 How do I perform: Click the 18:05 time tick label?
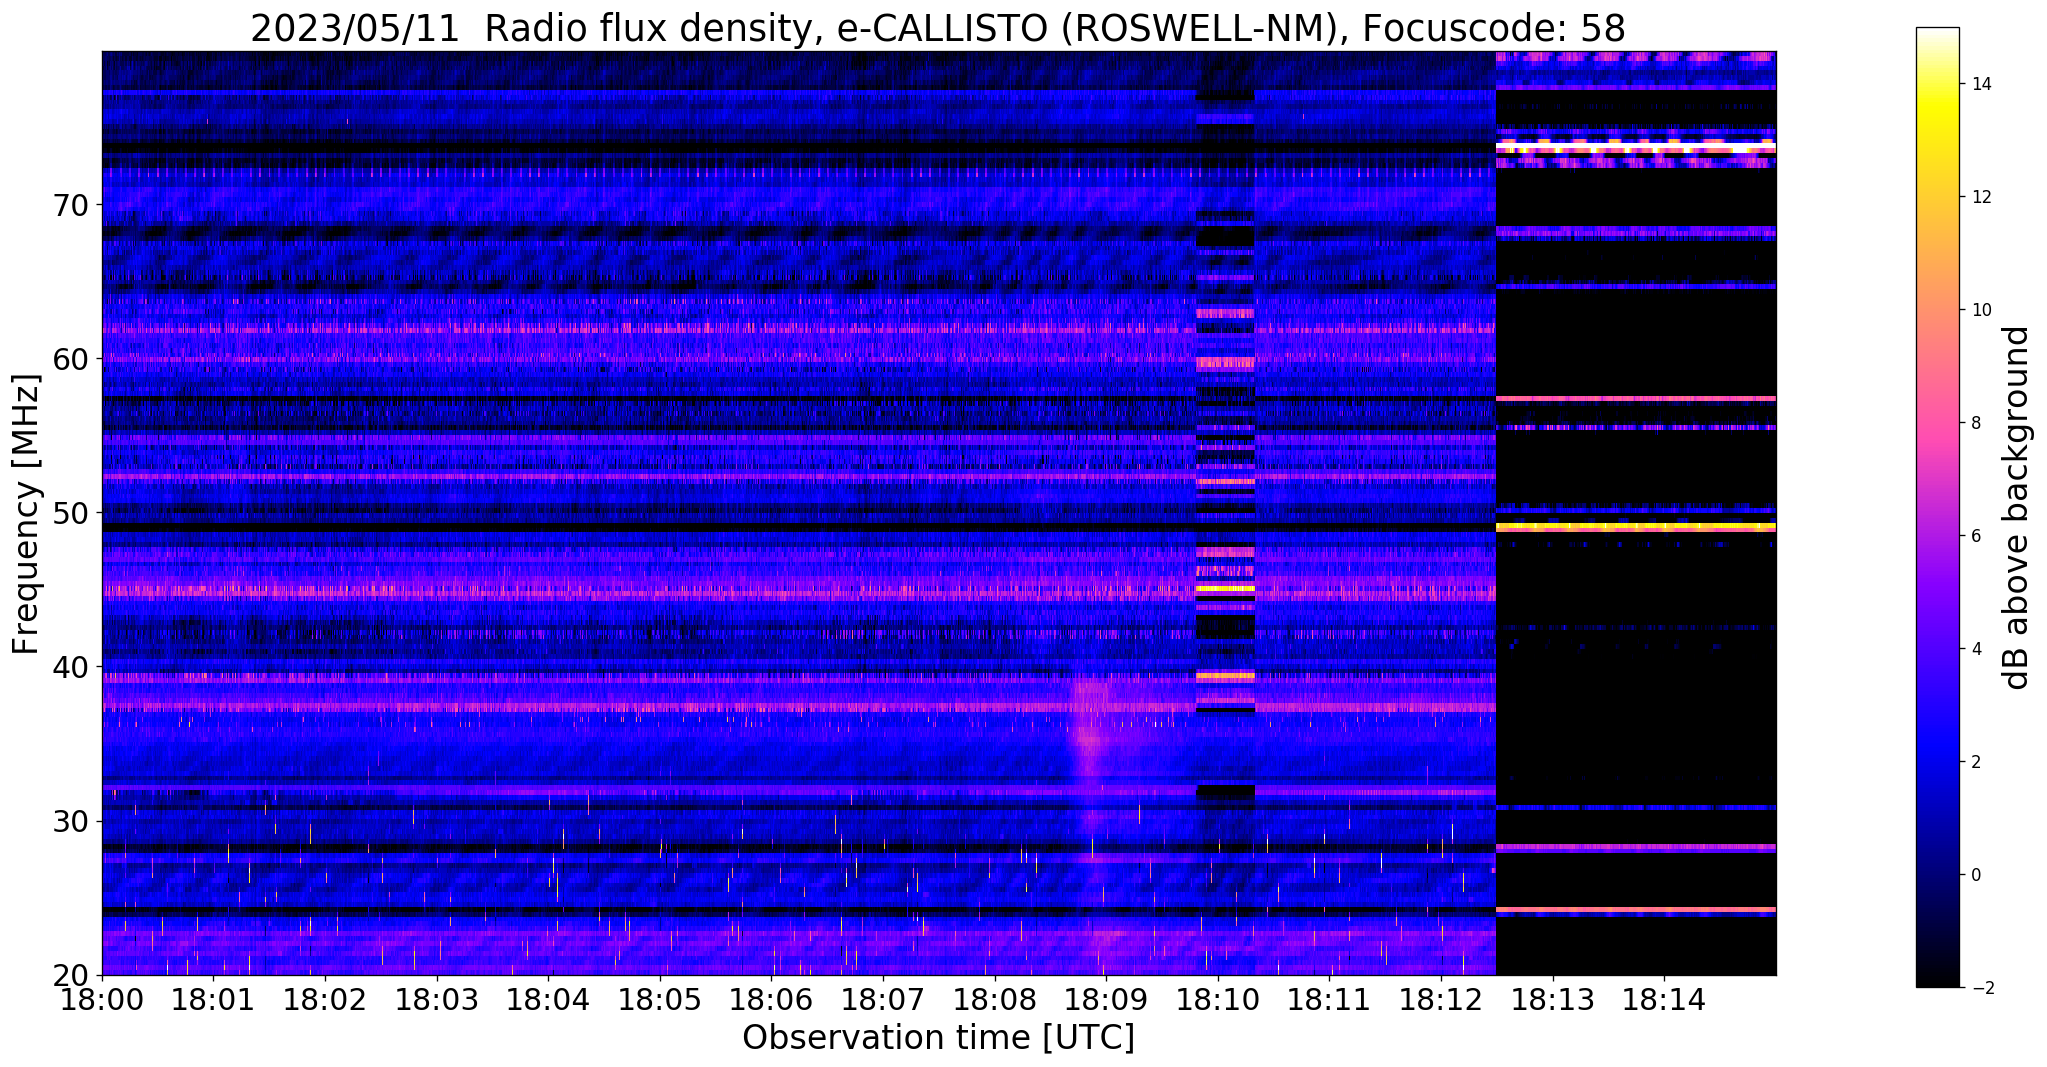pos(660,998)
